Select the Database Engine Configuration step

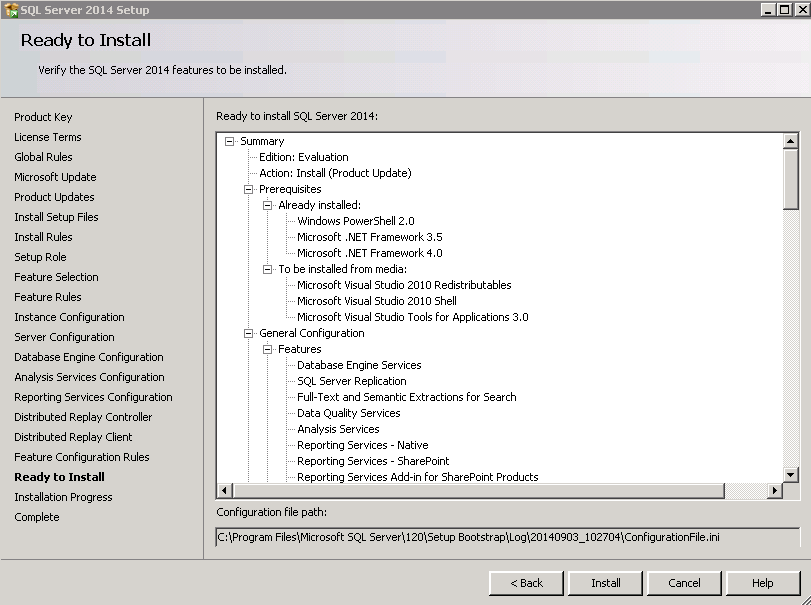(x=89, y=357)
